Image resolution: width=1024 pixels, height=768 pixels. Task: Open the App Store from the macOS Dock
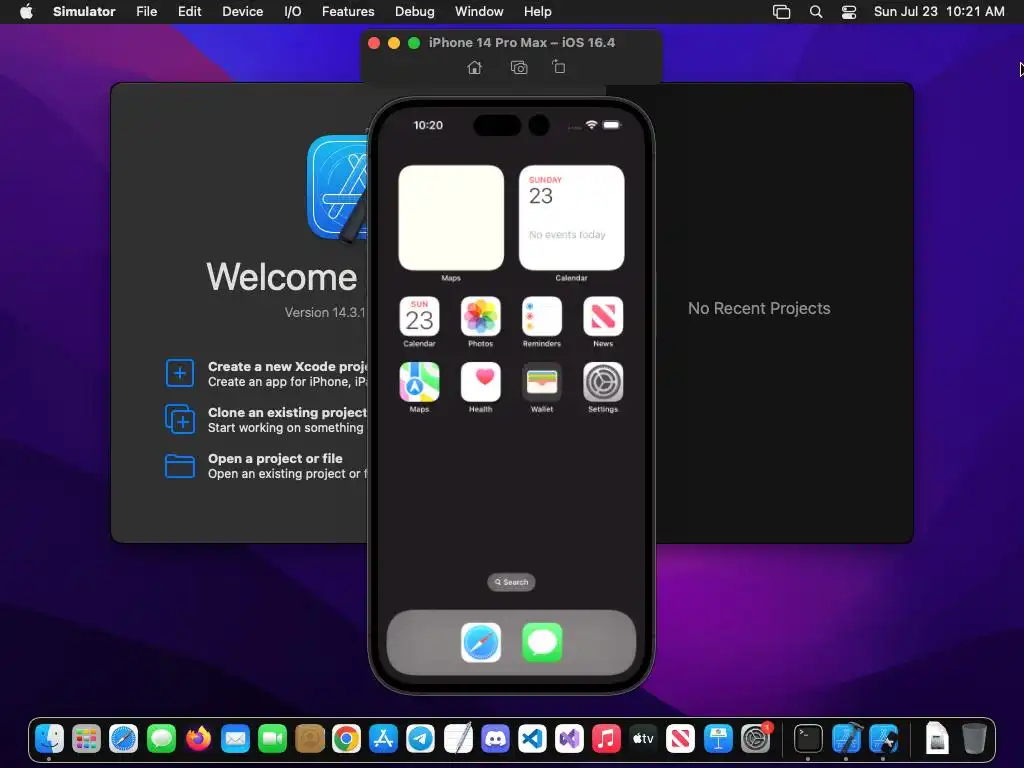click(x=383, y=739)
